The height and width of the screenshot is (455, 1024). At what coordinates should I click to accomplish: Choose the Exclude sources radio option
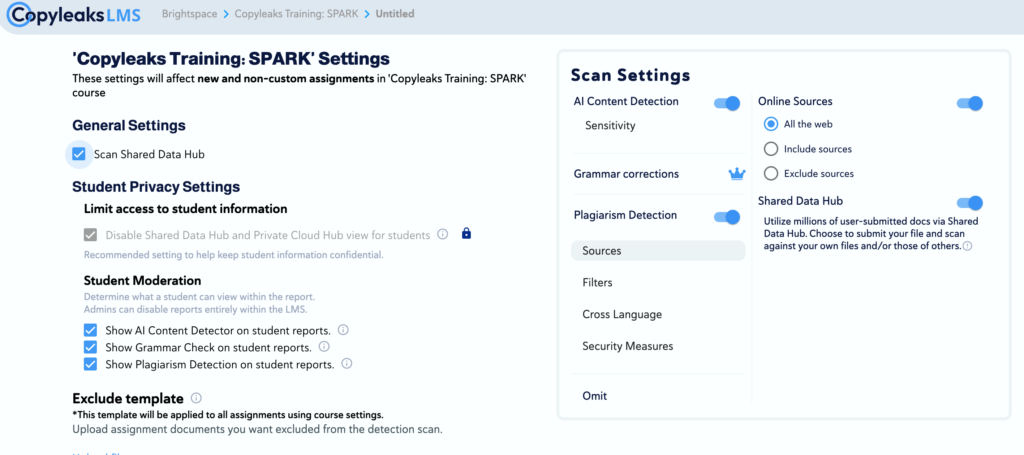pos(770,174)
